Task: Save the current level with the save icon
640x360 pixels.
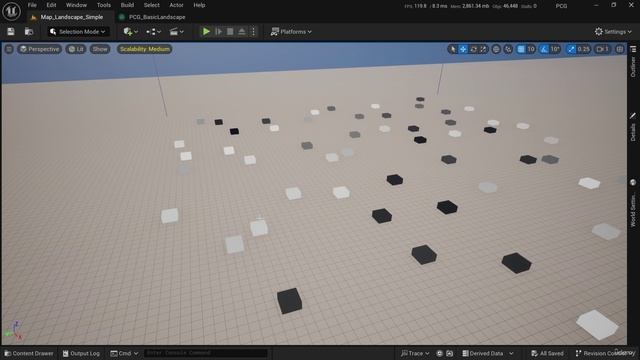Action: coord(11,31)
